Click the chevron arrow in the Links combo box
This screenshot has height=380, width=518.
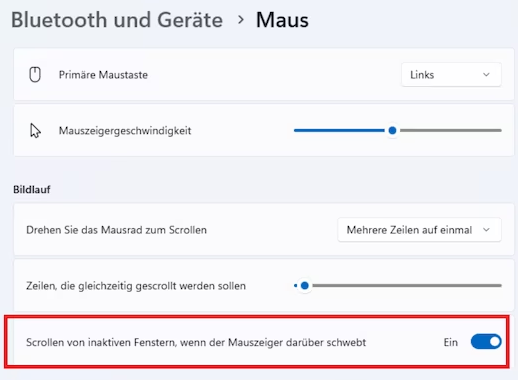486,75
